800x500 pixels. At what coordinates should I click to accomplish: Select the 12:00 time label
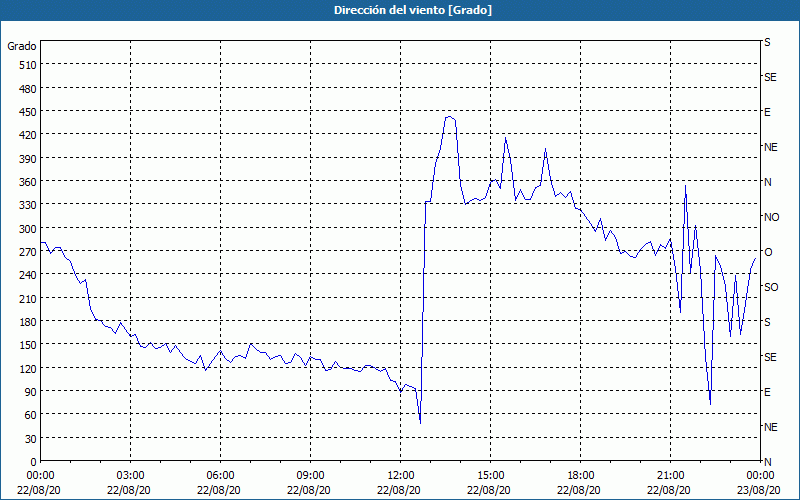[x=401, y=476]
